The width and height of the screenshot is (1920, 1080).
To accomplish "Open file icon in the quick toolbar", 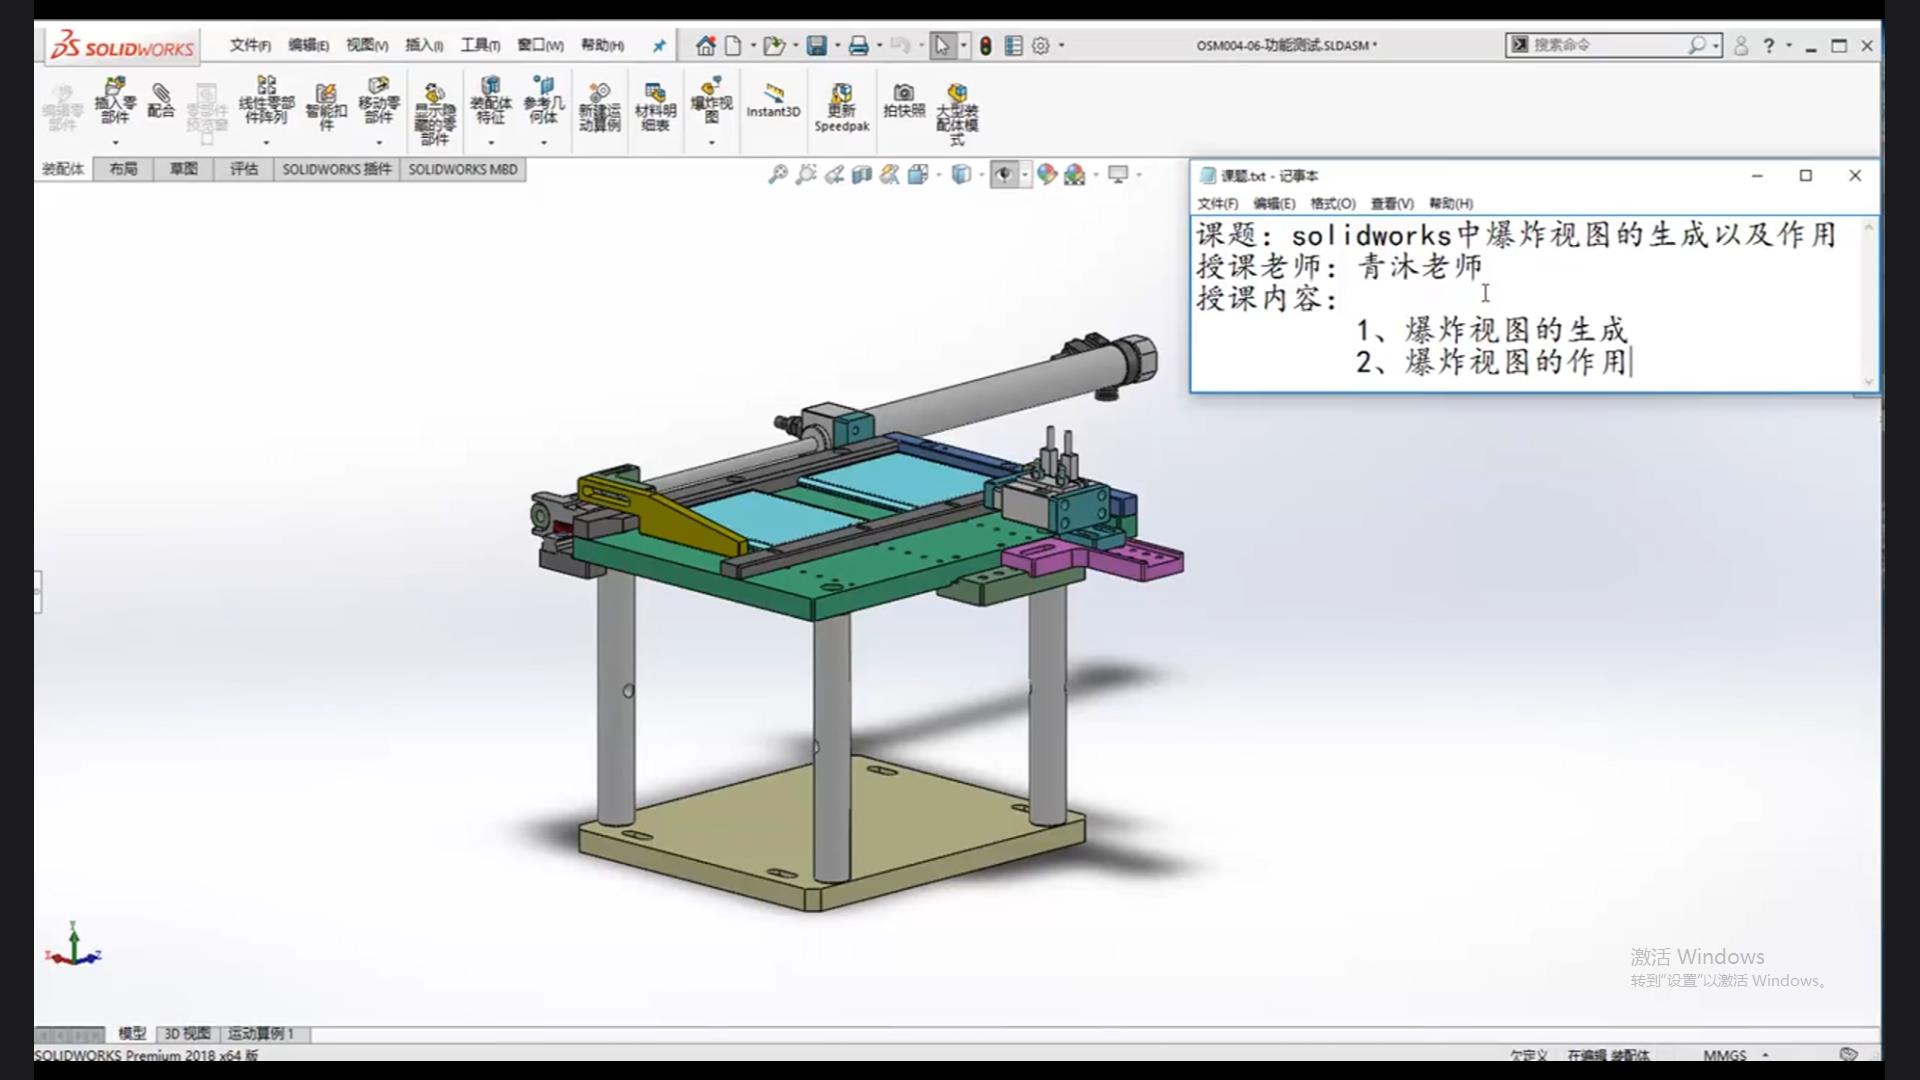I will tap(773, 46).
